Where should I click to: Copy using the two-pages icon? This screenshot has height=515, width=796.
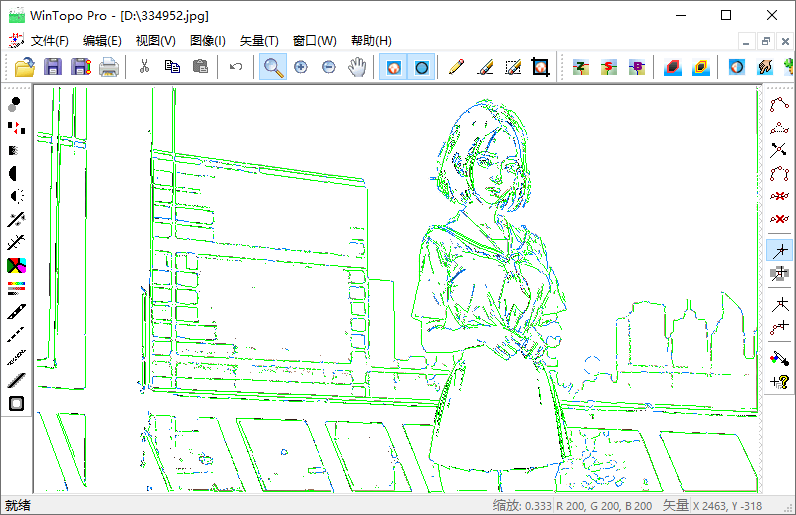click(172, 67)
